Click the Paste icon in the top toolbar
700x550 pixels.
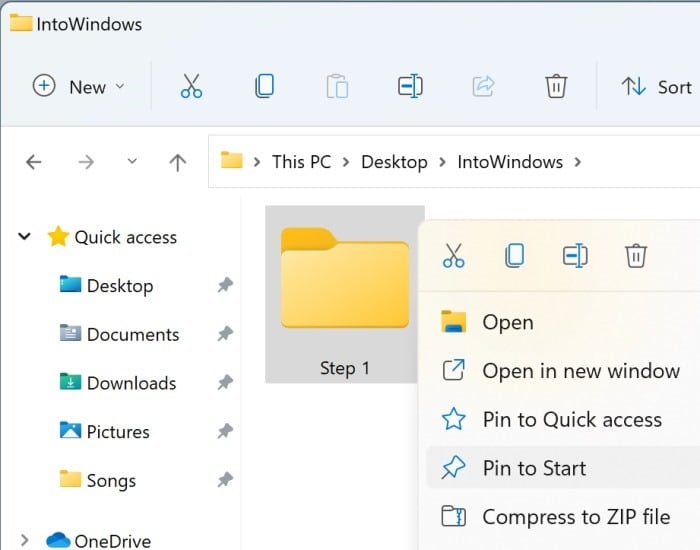337,86
